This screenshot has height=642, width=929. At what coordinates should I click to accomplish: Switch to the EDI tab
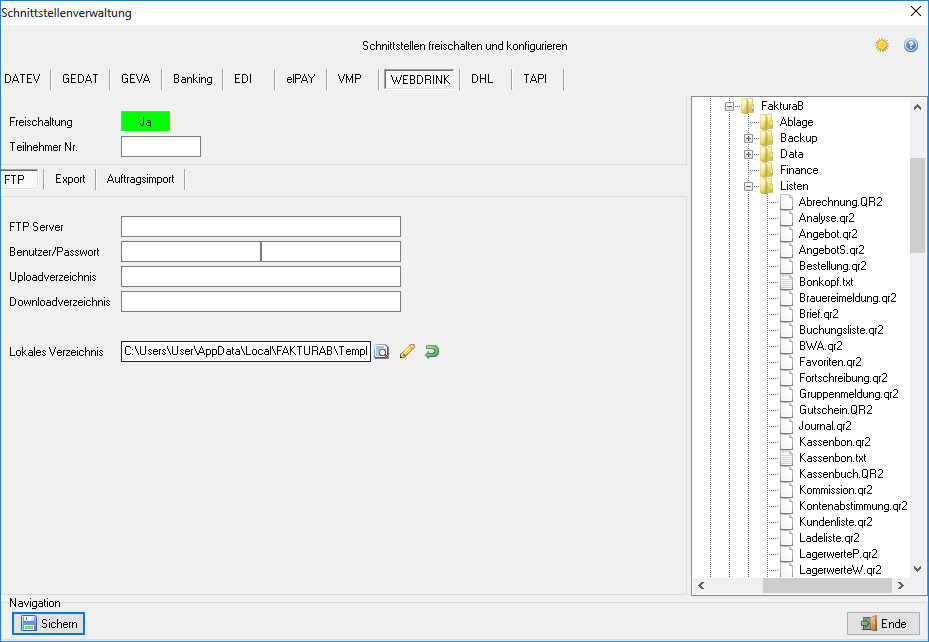click(x=243, y=79)
